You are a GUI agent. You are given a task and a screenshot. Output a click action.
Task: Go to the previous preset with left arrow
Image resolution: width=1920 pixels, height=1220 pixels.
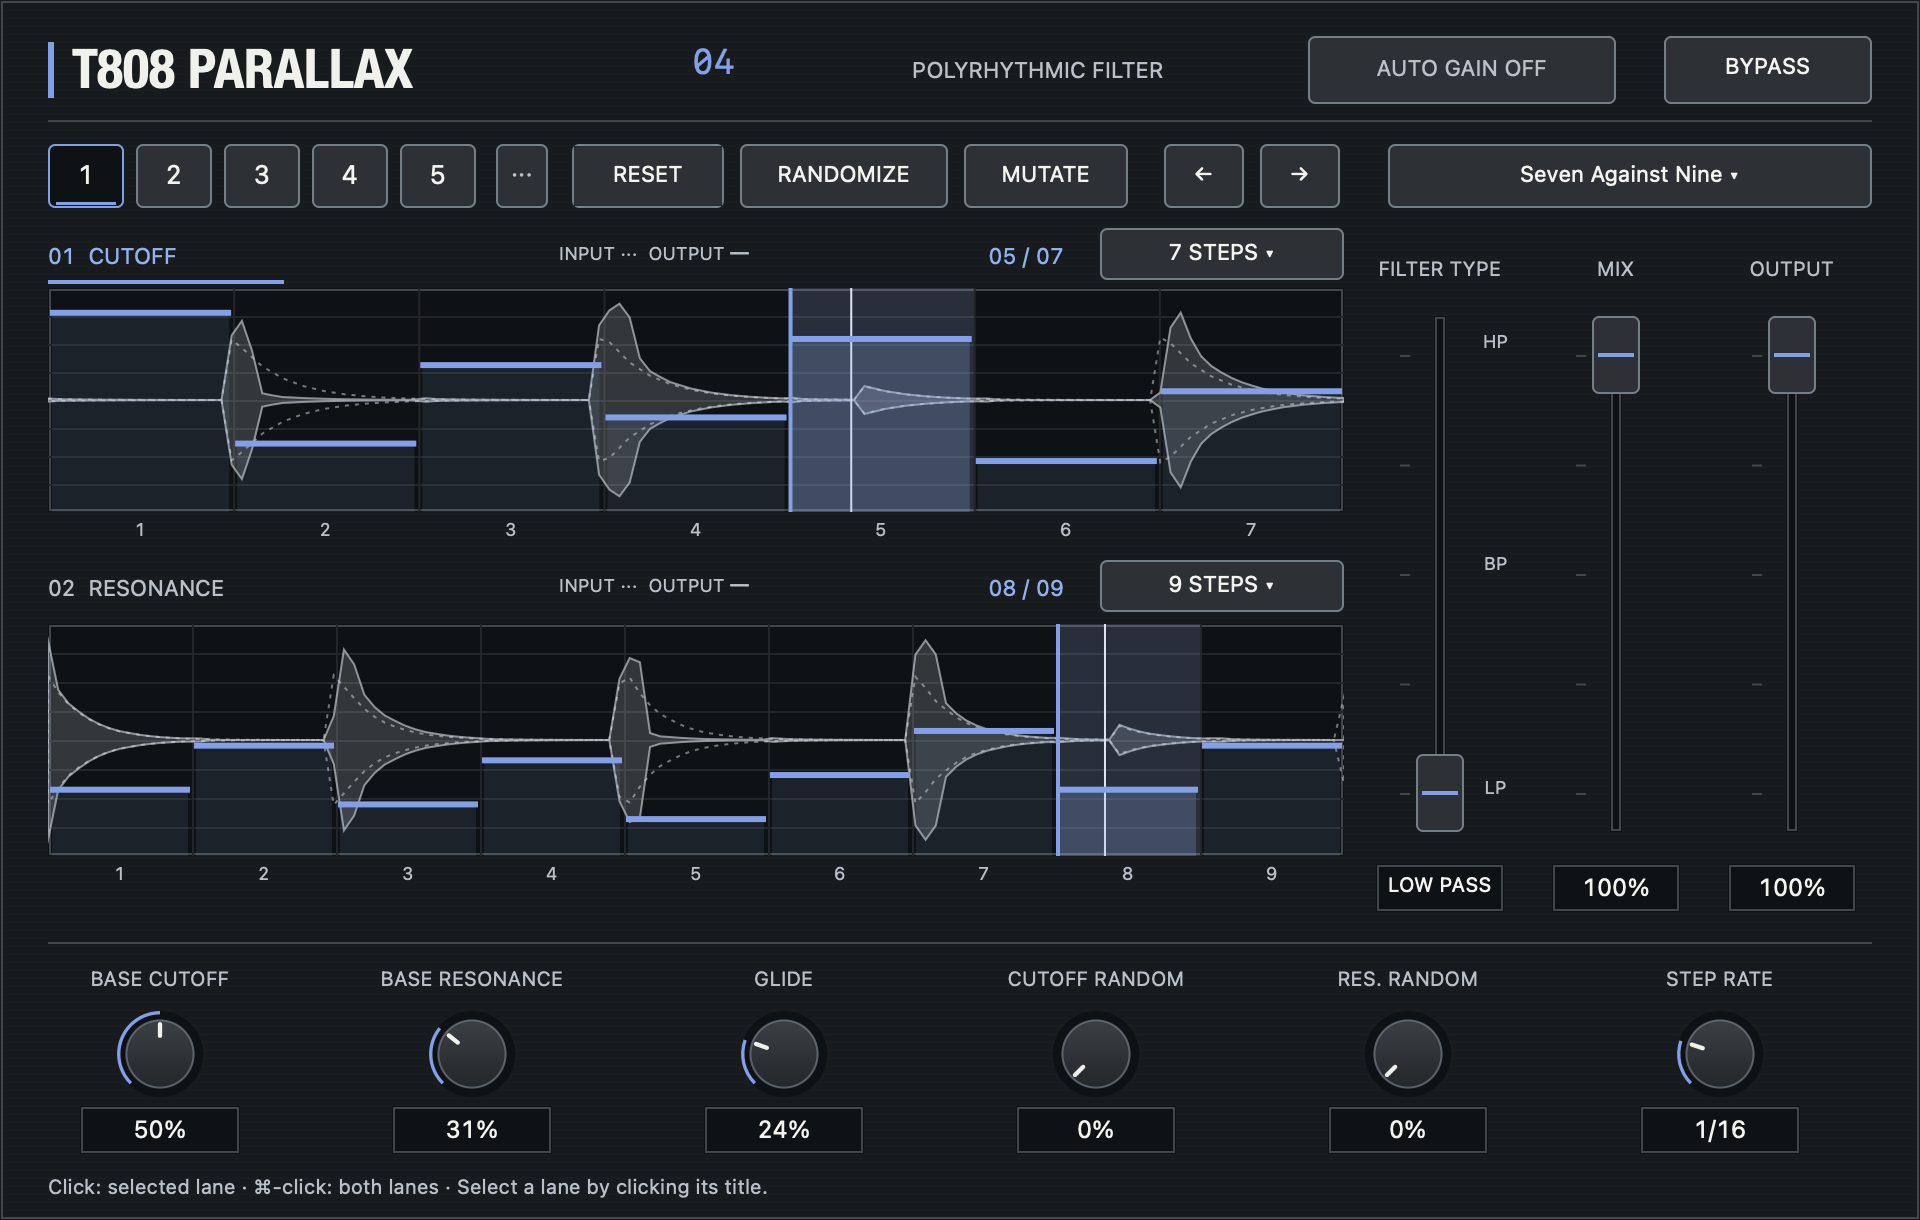pos(1203,175)
